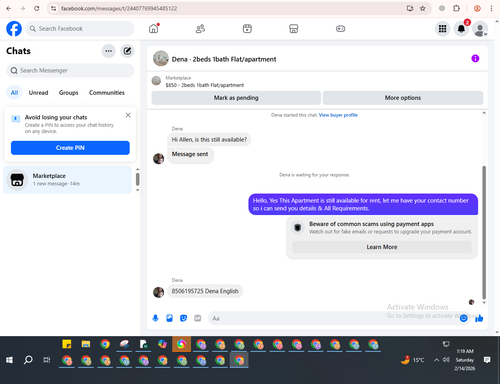The image size is (500, 384).
Task: Open Sticky Notes from taskbar
Action: [x=67, y=344]
